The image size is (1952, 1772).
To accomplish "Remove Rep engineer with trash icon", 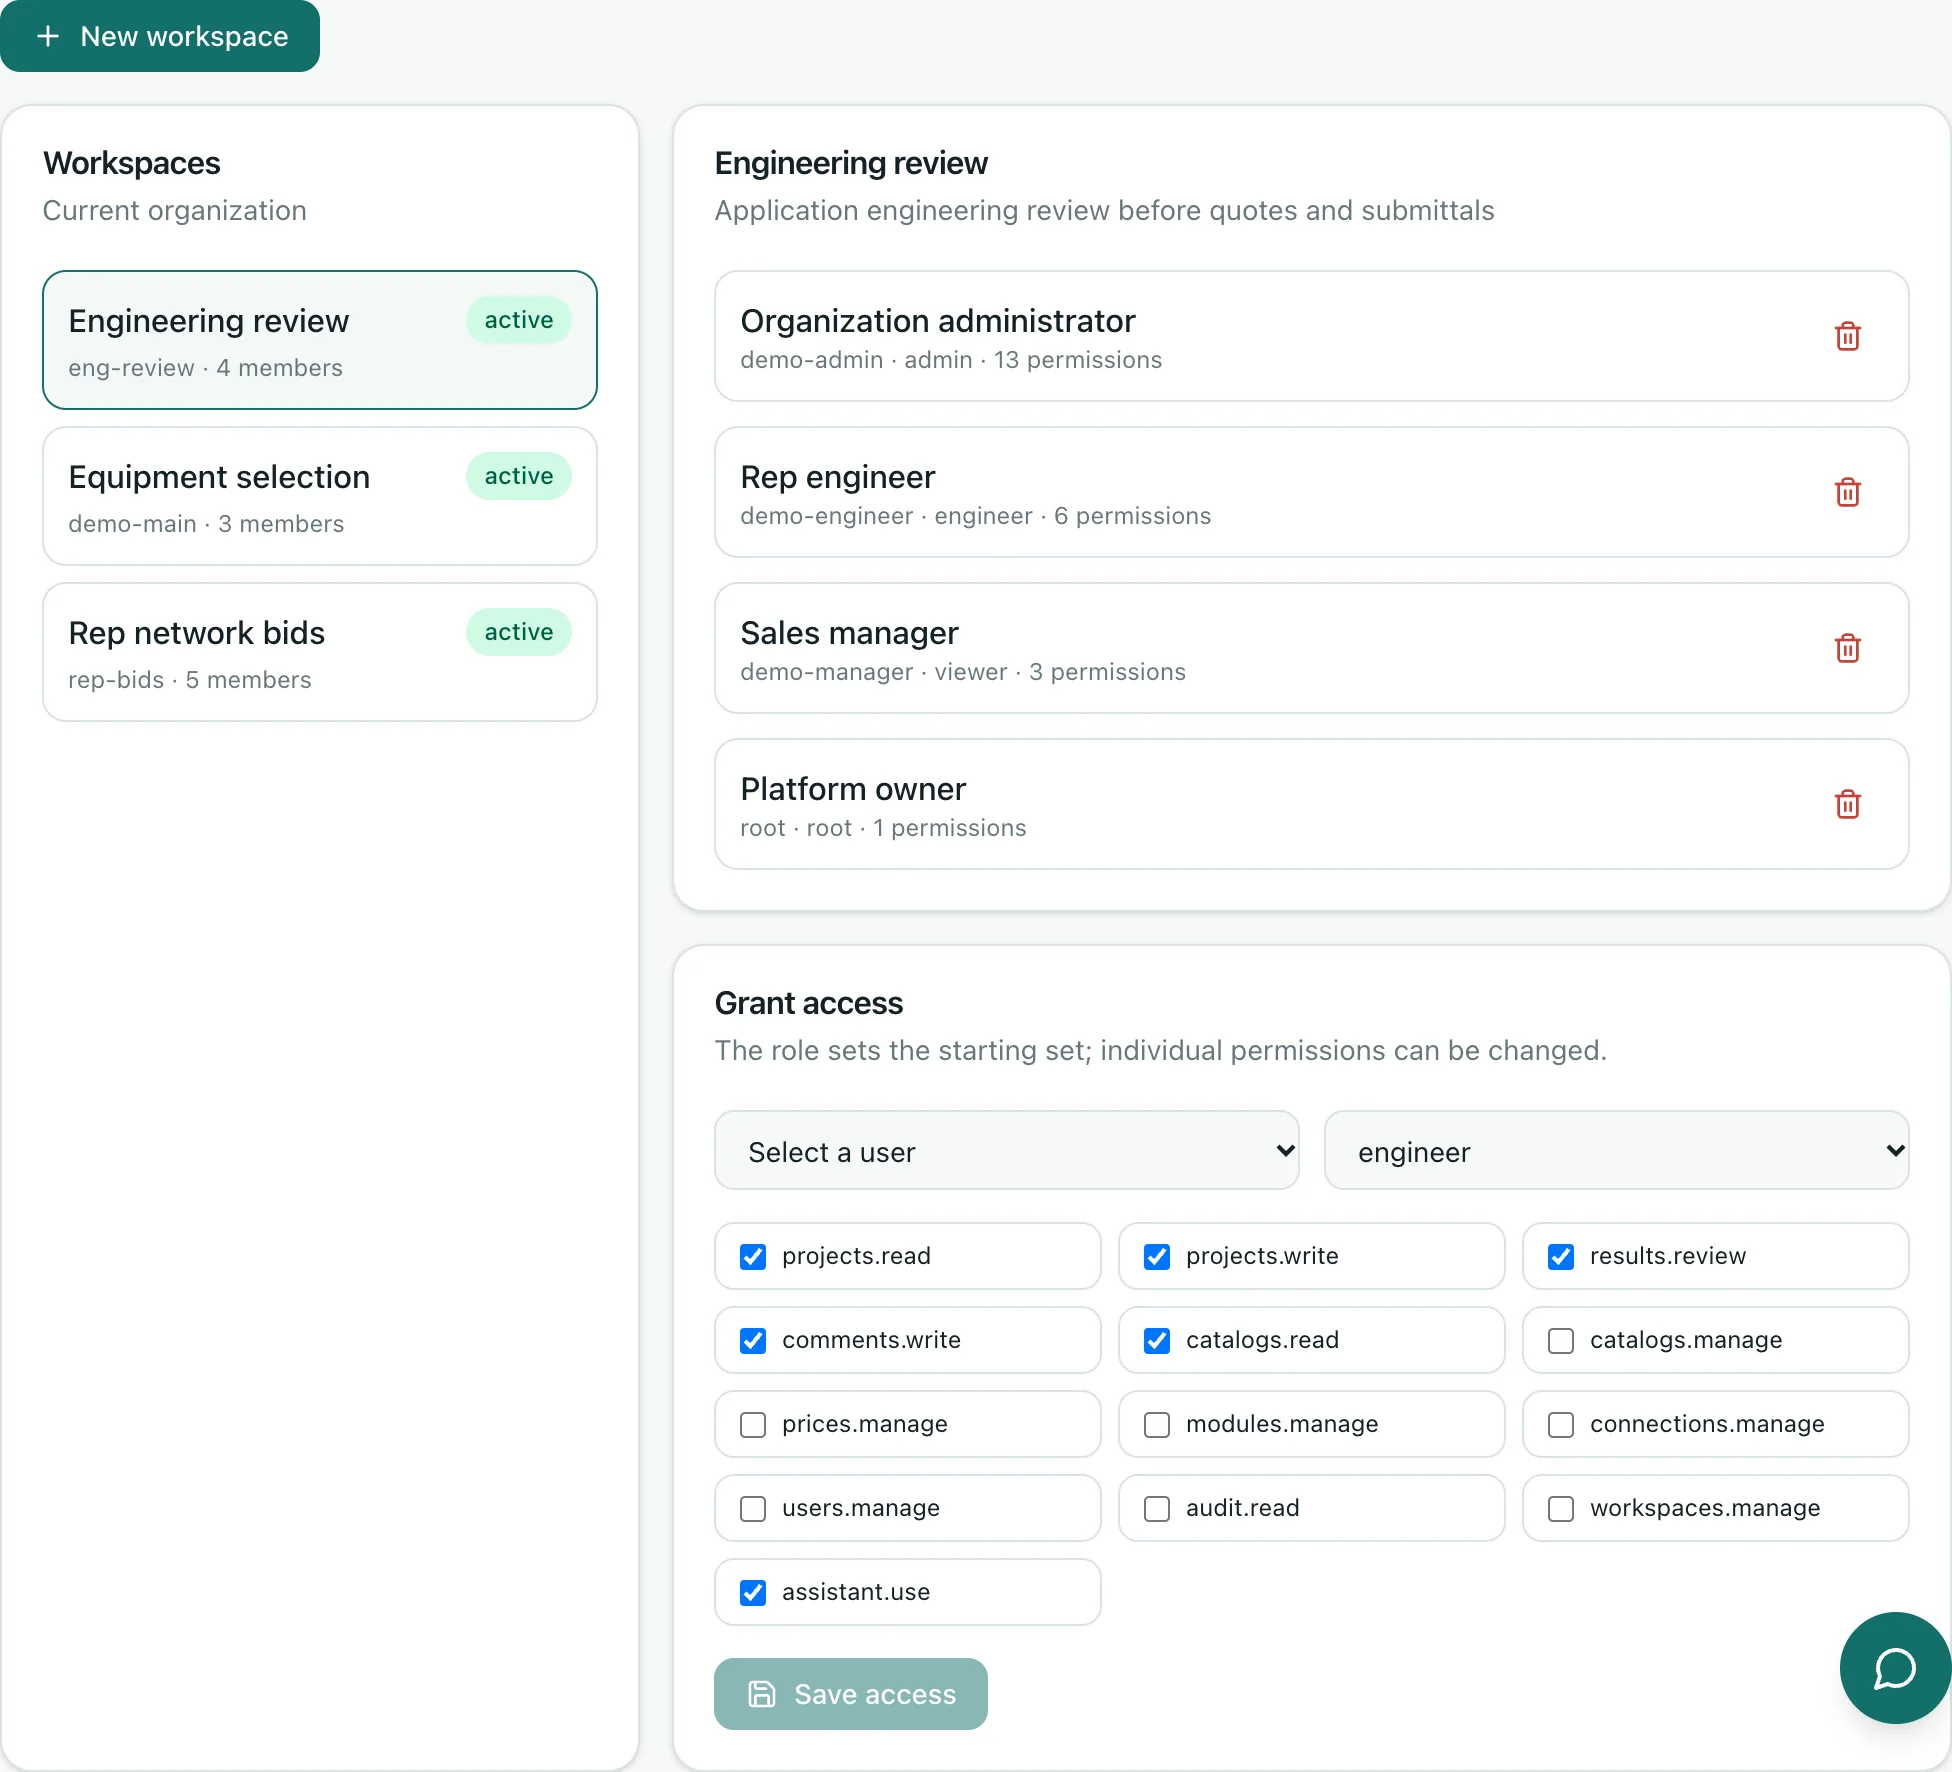I will 1847,492.
